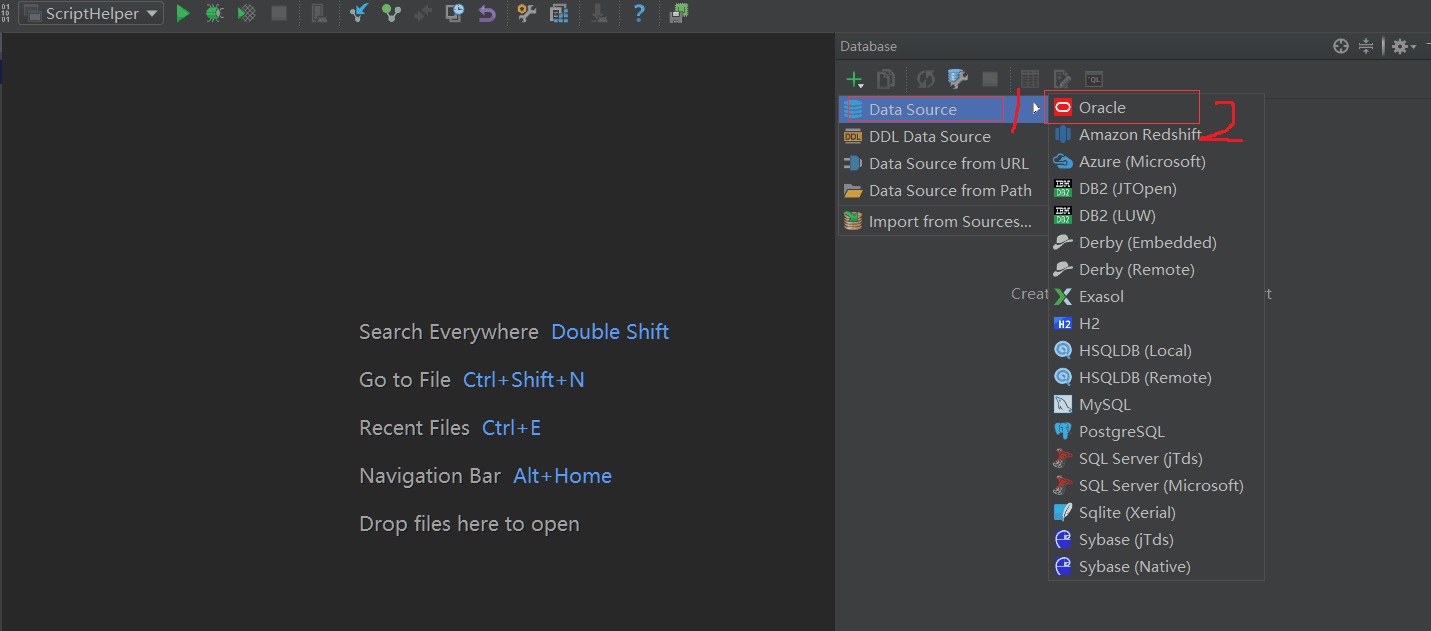Click the Synchronize refresh icon in Database toolbar
Screen dimensions: 1431x631
click(925, 78)
